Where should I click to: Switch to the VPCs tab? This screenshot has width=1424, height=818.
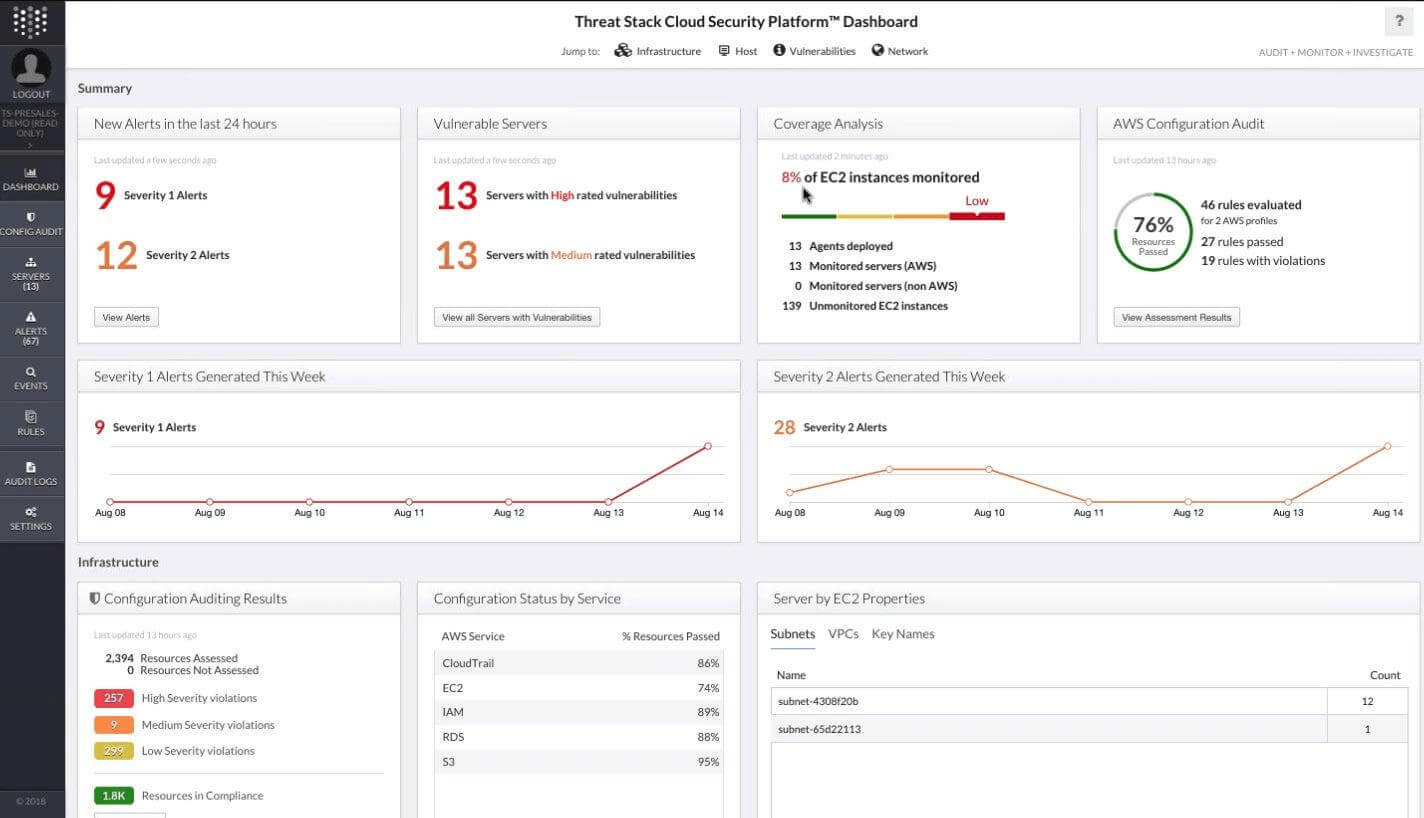(x=843, y=633)
